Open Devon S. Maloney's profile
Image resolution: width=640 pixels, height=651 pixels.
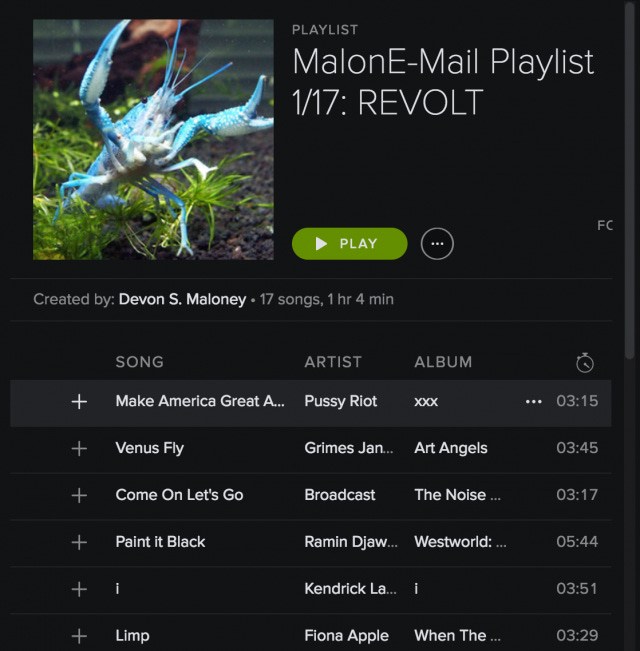pyautogui.click(x=182, y=299)
